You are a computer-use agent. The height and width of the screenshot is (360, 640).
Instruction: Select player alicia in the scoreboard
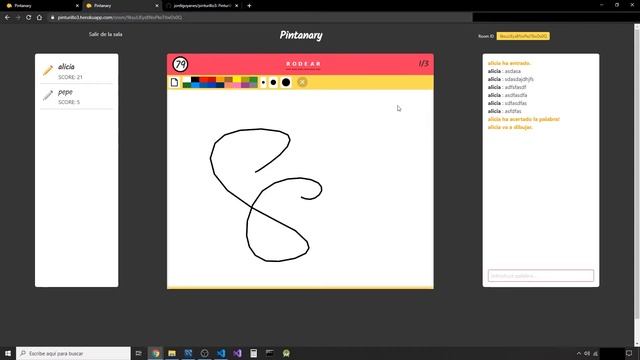tap(76, 71)
